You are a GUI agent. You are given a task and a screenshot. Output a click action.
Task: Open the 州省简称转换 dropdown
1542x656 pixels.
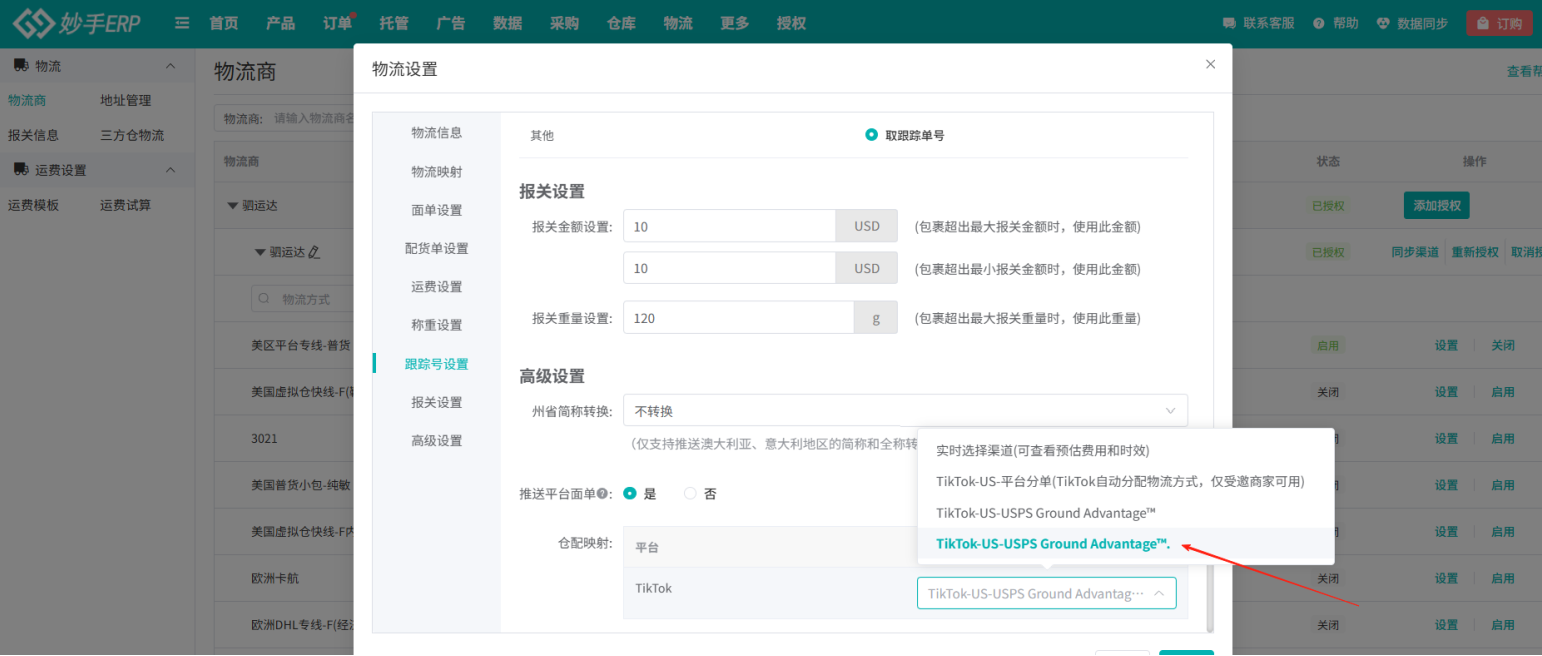coord(905,410)
